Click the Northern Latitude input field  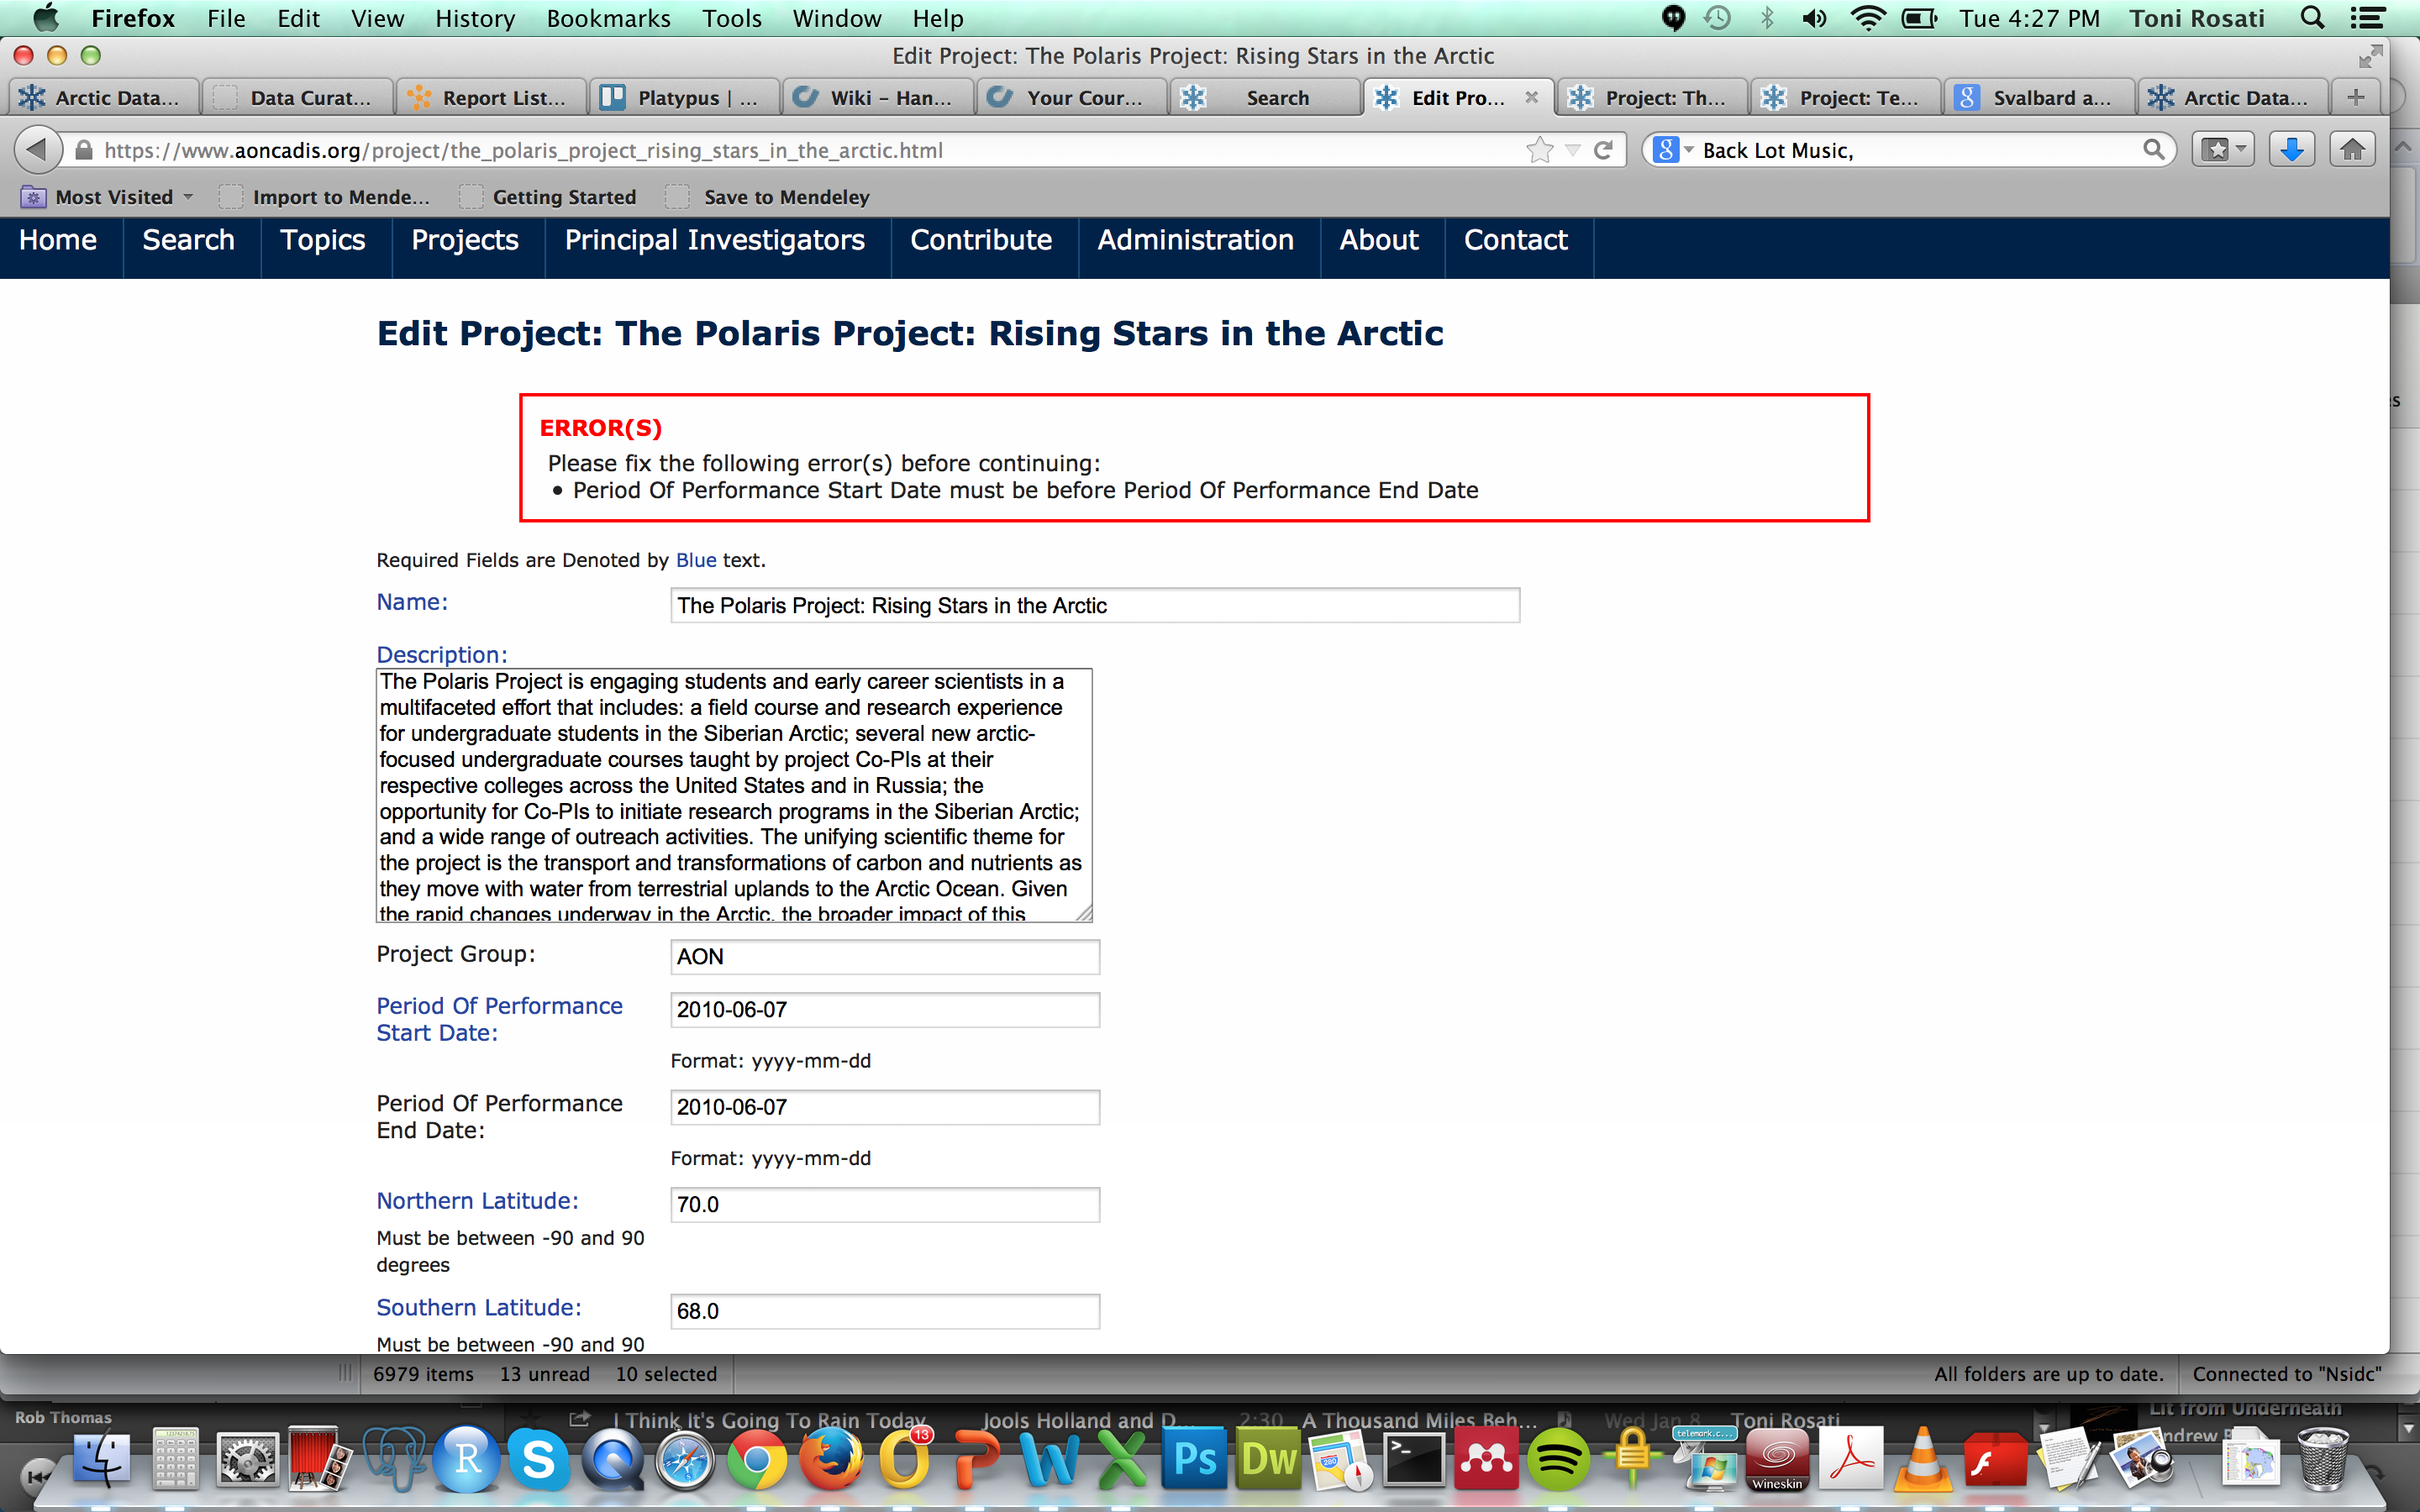click(x=884, y=1204)
